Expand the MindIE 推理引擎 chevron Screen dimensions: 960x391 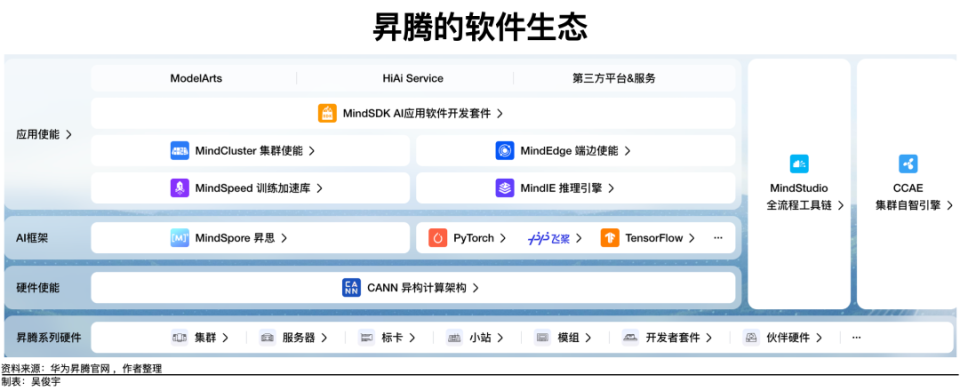tap(610, 188)
